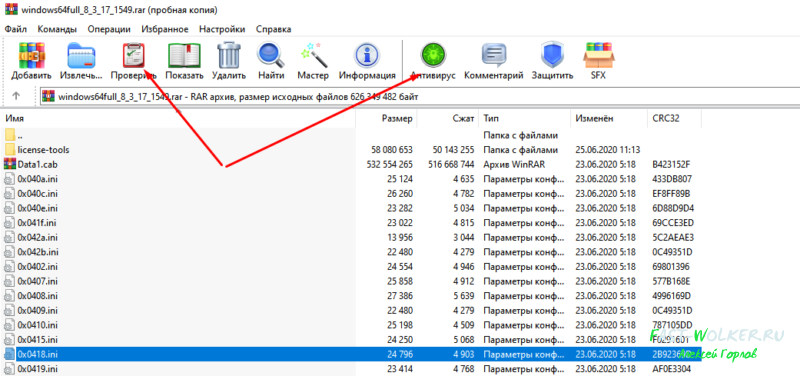This screenshot has height=376, width=800.
Task: Launch the Мастер (Wizard) wand icon
Action: 313,56
